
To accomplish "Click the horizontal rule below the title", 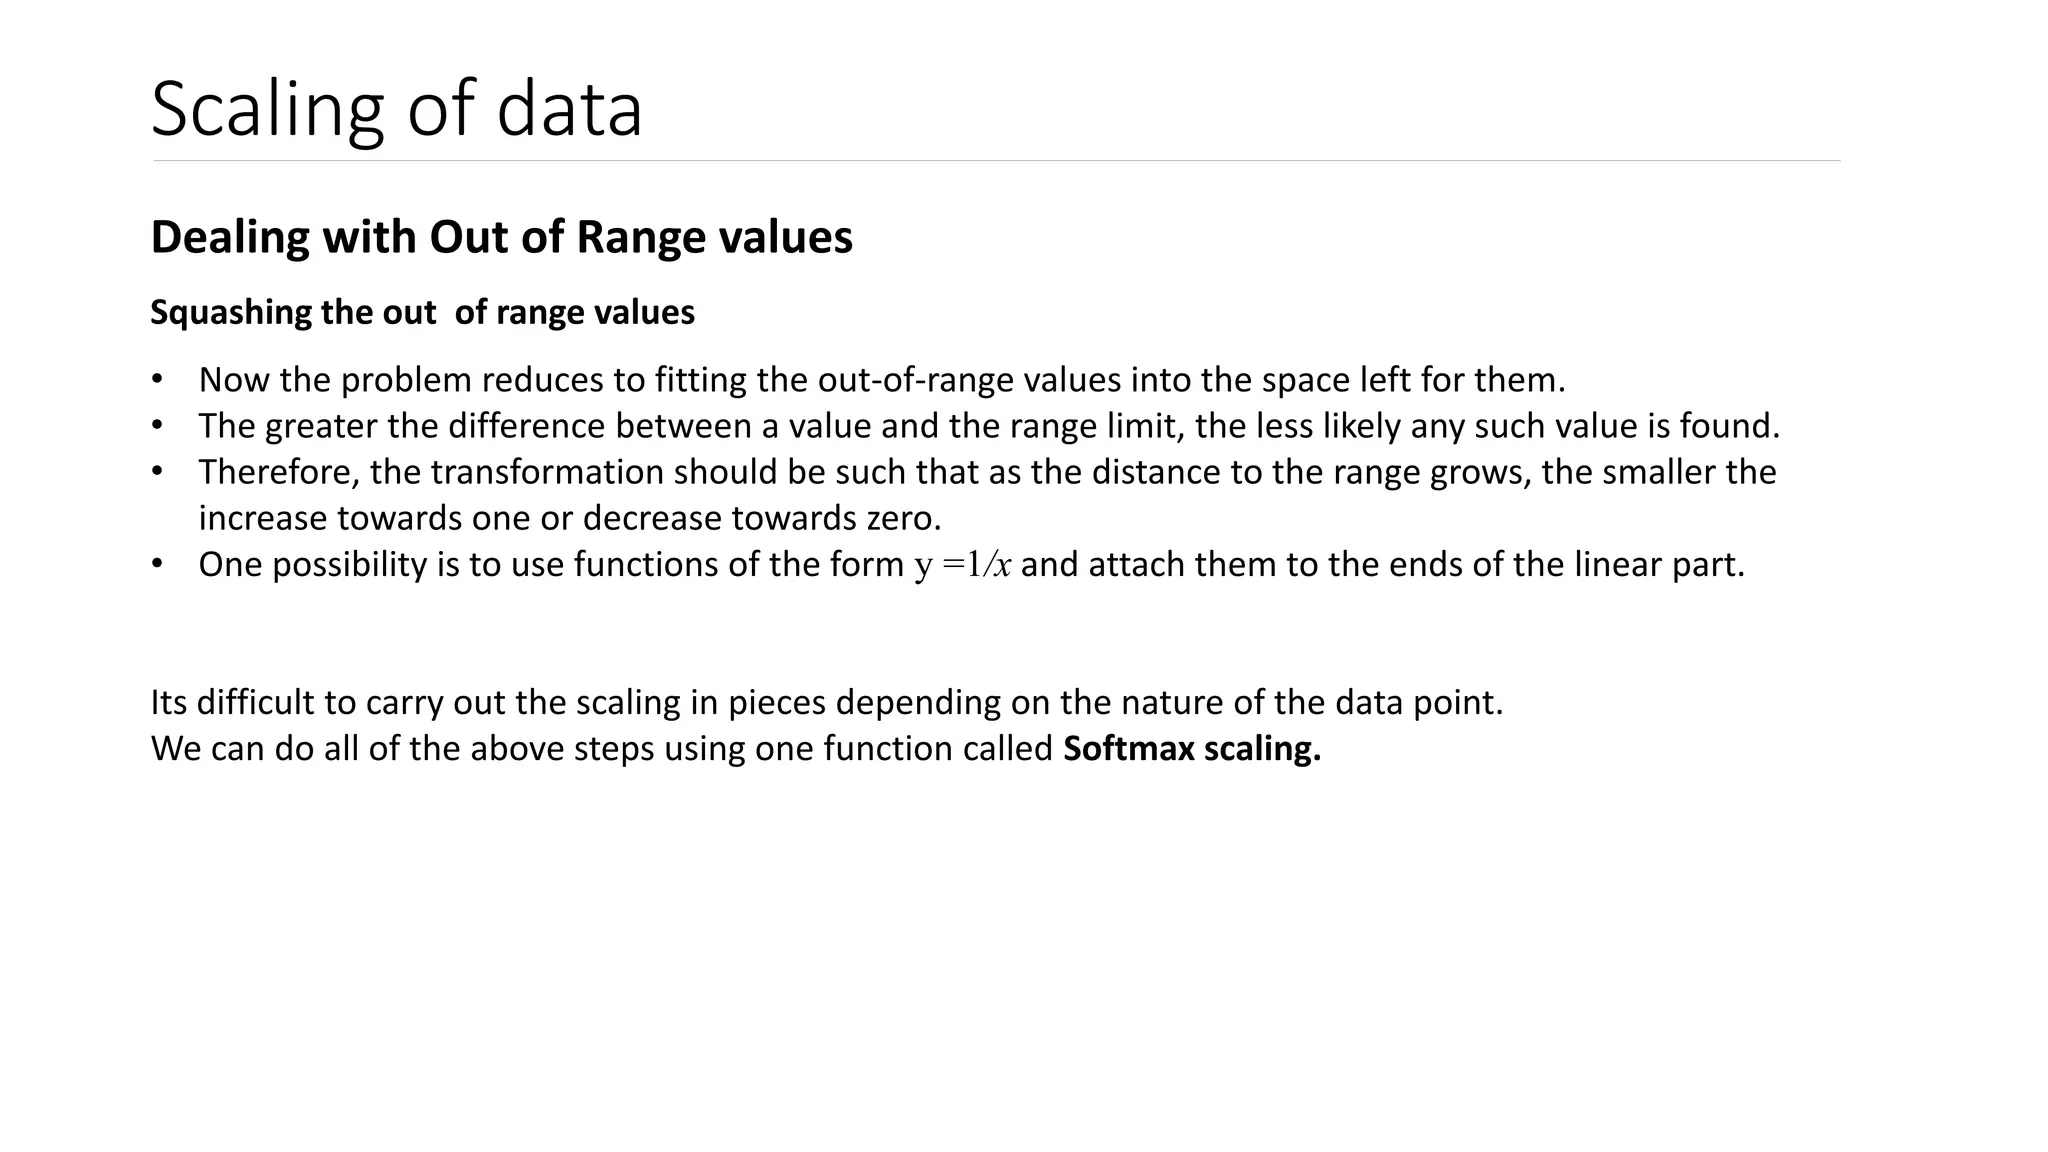I will click(x=996, y=160).
